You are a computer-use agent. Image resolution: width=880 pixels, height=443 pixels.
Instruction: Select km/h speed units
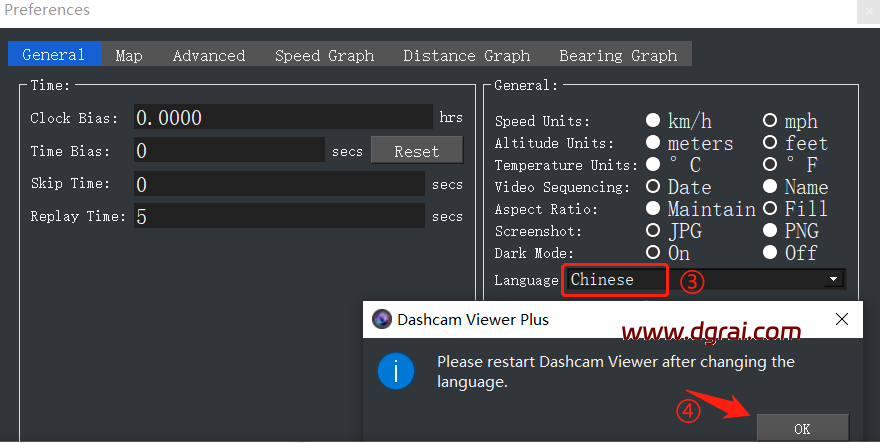tap(653, 121)
